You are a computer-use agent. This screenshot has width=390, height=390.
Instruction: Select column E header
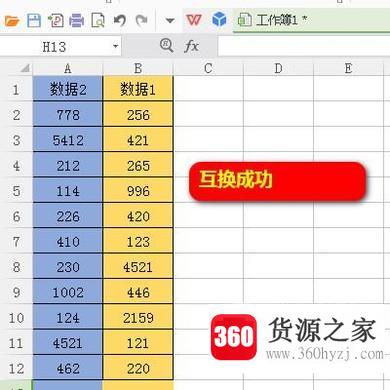(348, 68)
